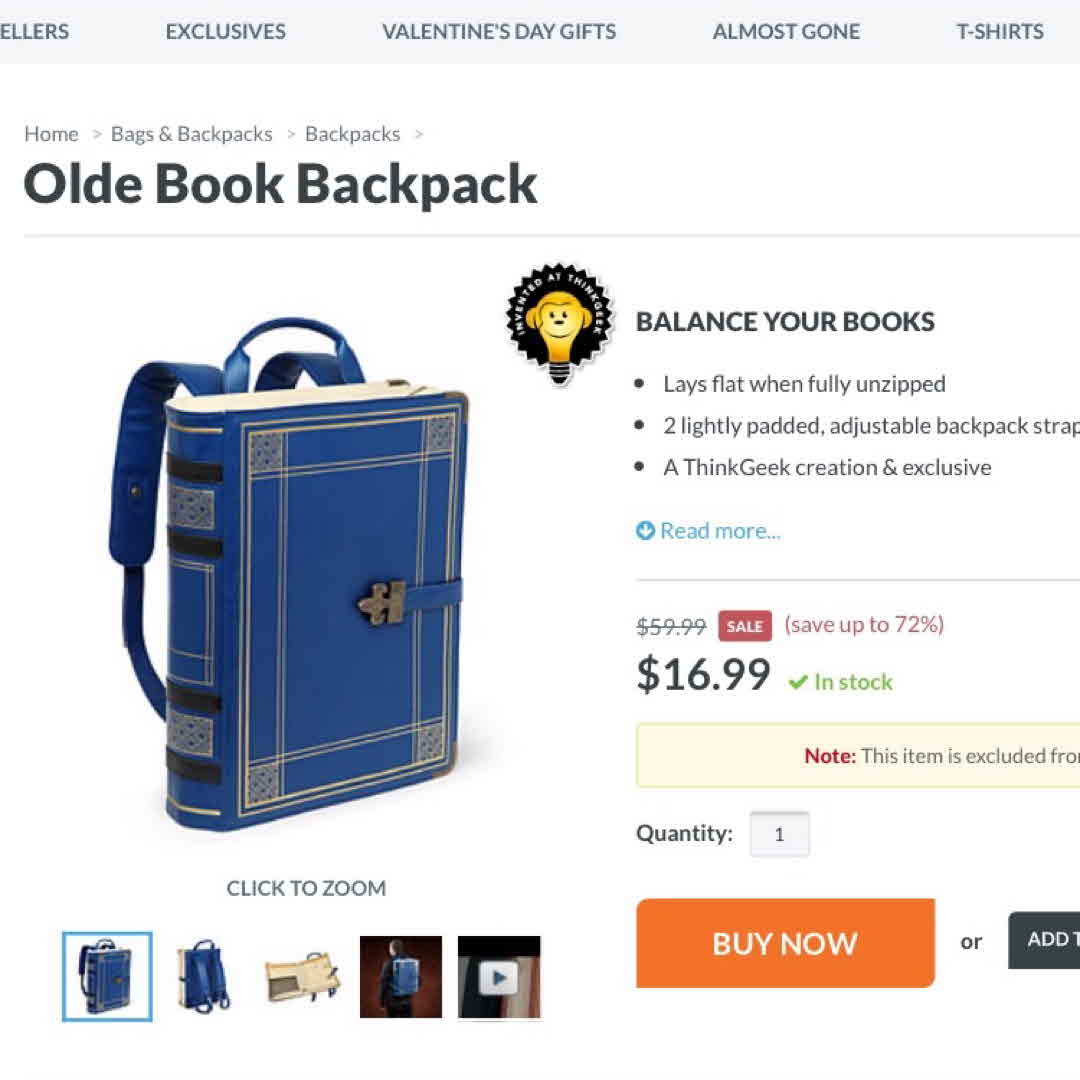Play the product video thumbnail

[x=499, y=977]
